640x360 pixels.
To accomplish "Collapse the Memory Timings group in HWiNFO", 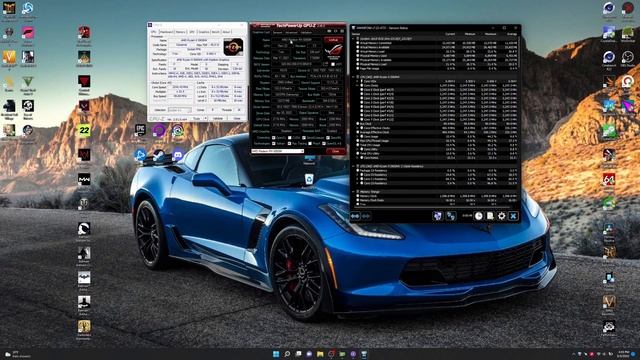I will (353, 191).
